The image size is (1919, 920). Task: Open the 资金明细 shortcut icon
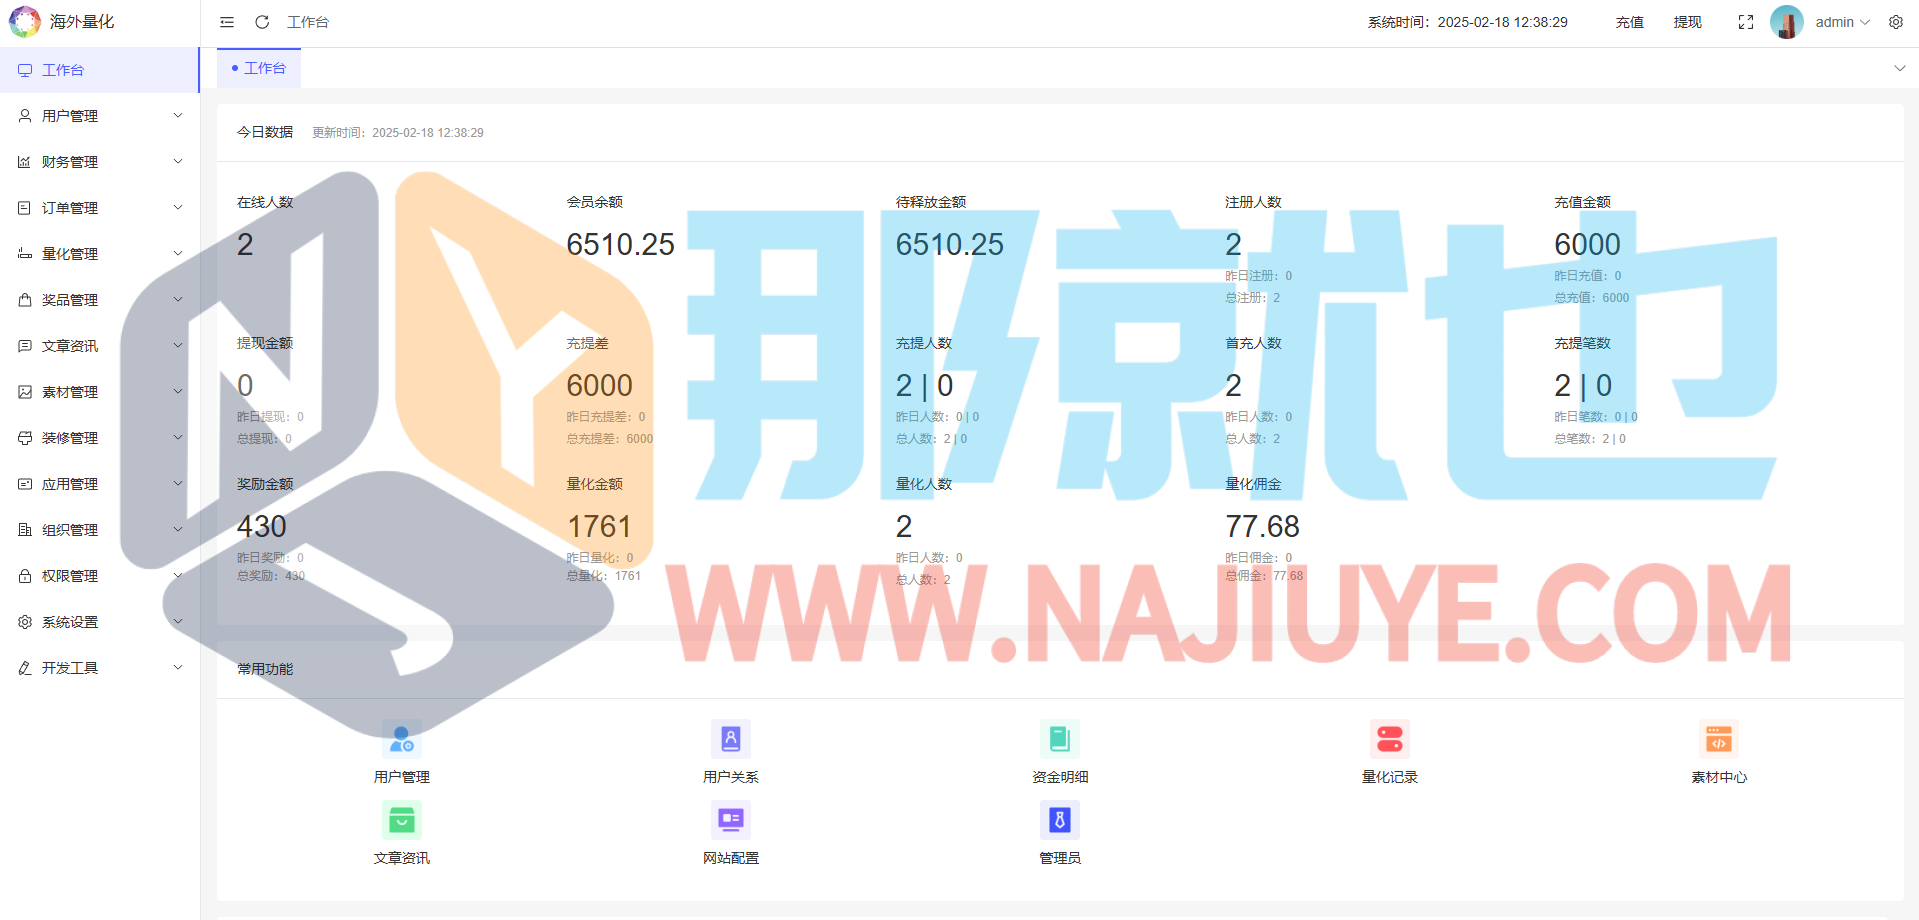[x=1059, y=740]
